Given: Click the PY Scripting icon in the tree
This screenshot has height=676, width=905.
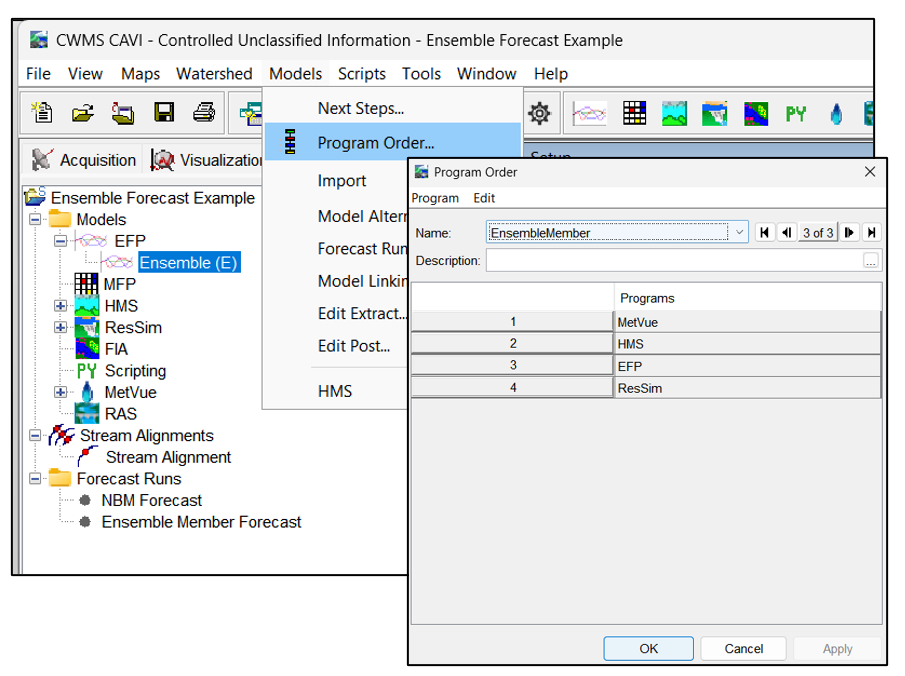Looking at the screenshot, I should 87,371.
